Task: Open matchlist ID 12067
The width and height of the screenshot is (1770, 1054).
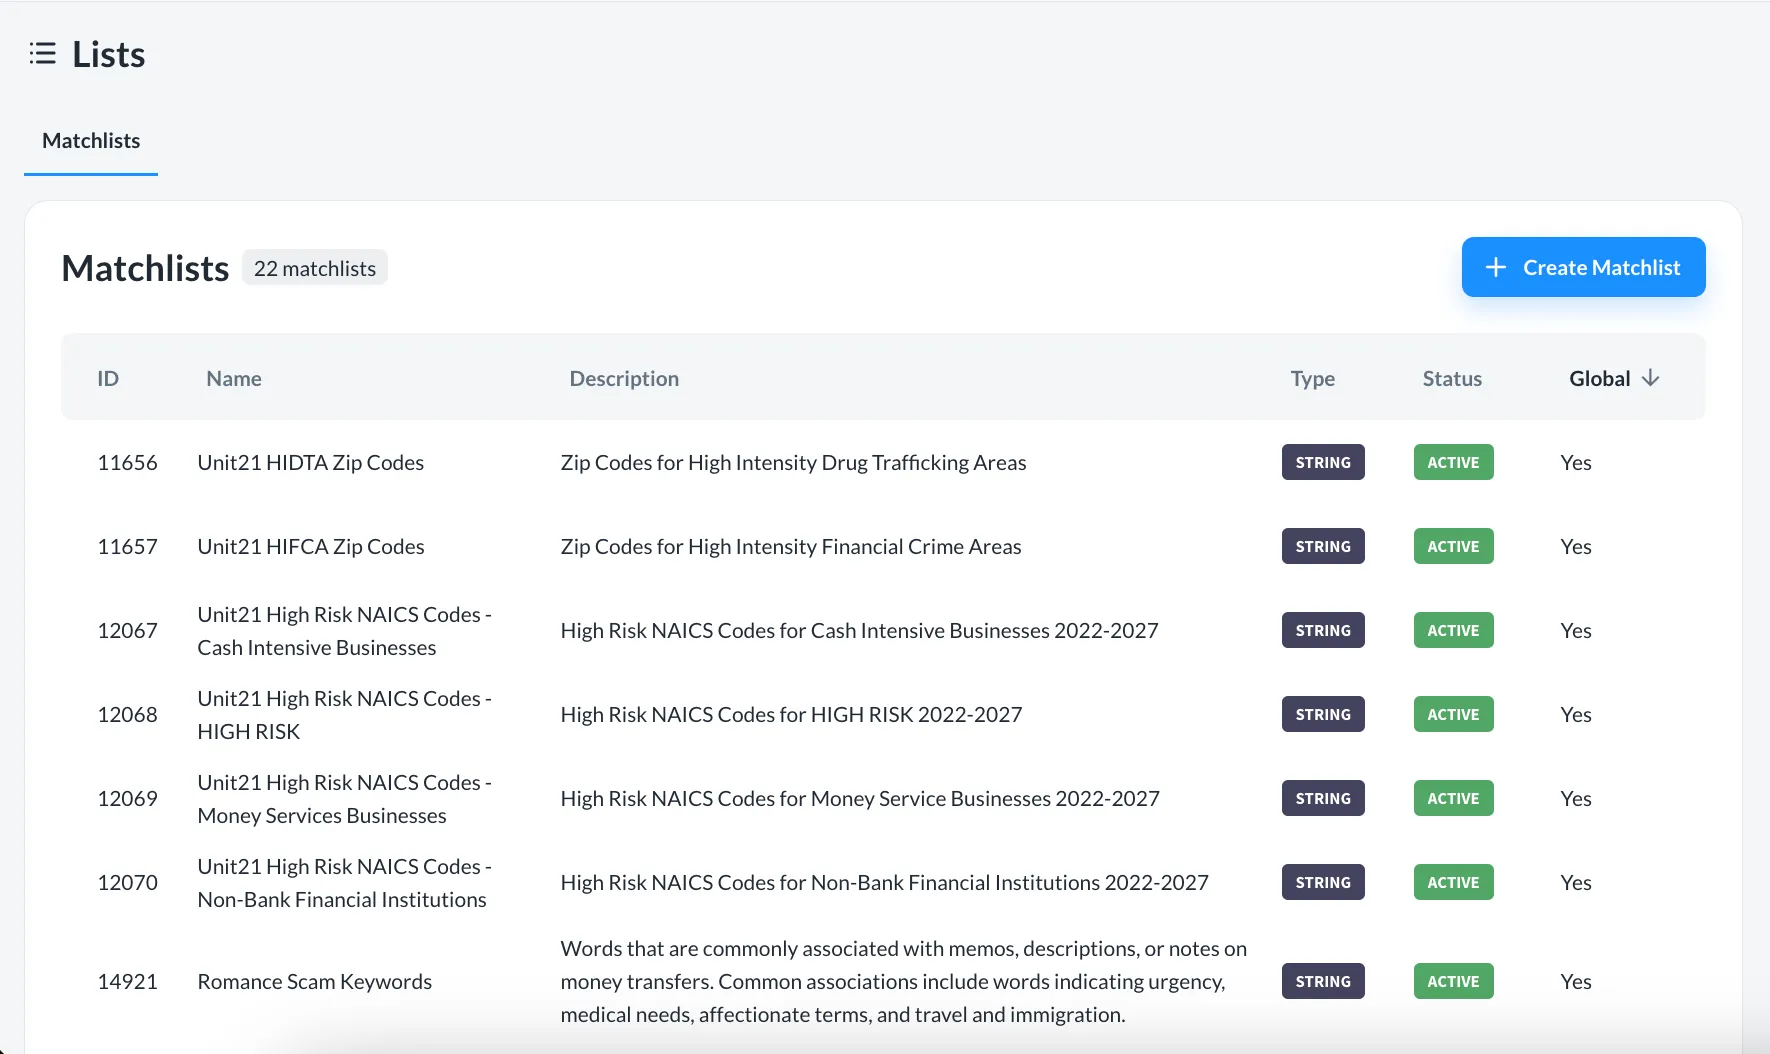Action: click(x=127, y=631)
